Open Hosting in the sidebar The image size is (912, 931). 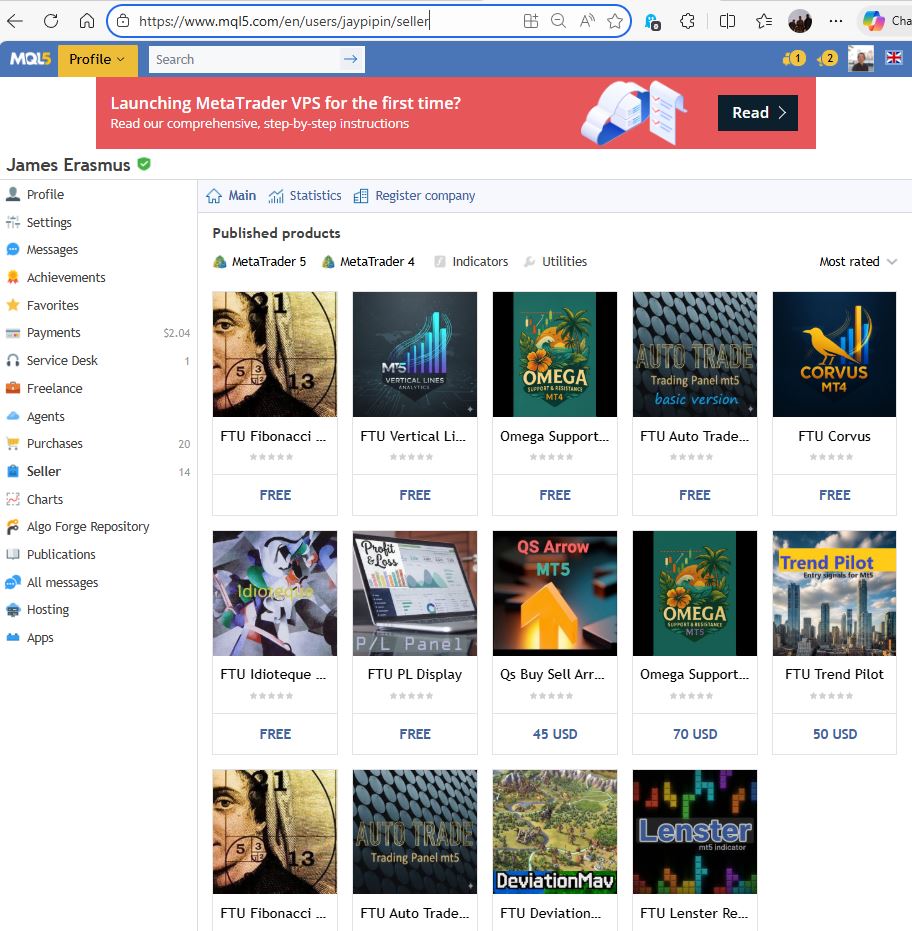(48, 610)
